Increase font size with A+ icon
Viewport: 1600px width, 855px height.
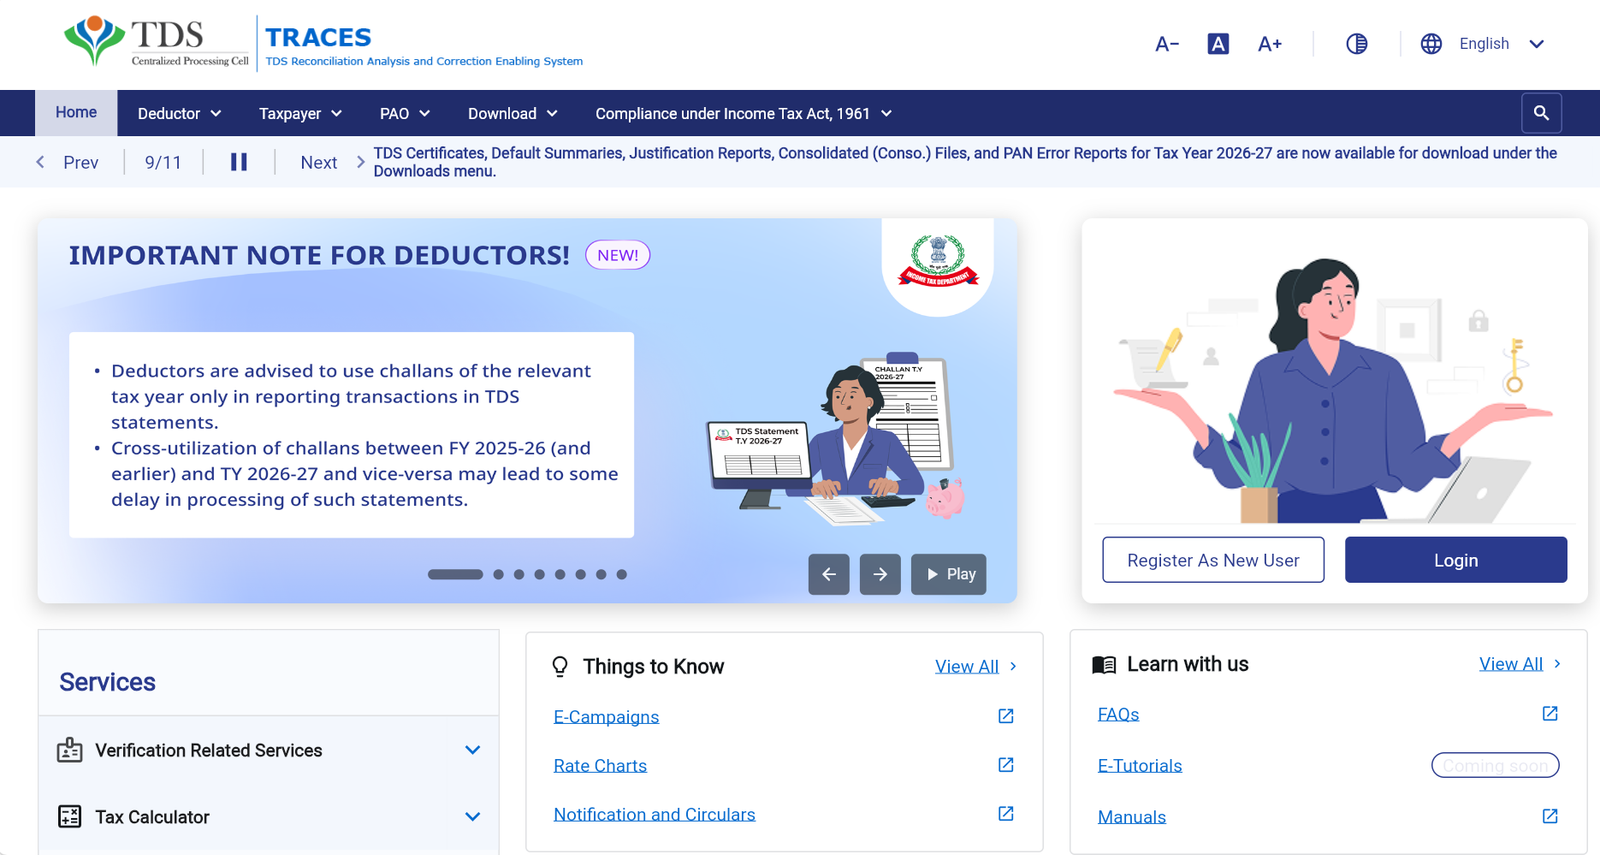pos(1270,44)
